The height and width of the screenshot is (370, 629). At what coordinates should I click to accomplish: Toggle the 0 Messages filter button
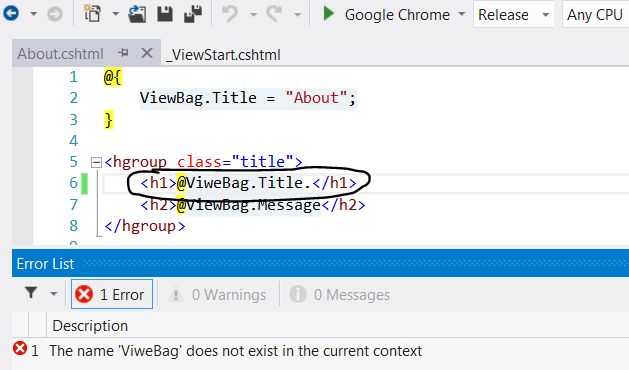(339, 295)
